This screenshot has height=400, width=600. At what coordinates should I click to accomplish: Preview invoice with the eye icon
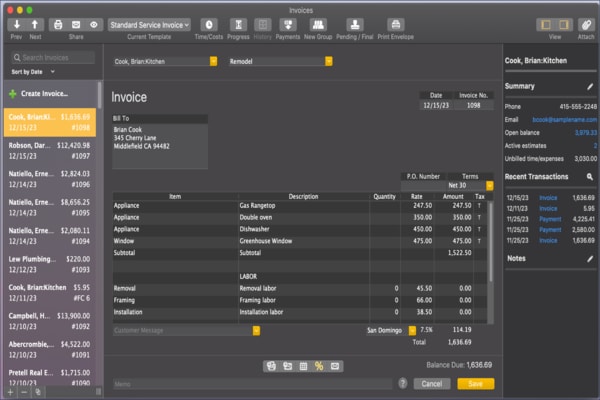(94, 25)
